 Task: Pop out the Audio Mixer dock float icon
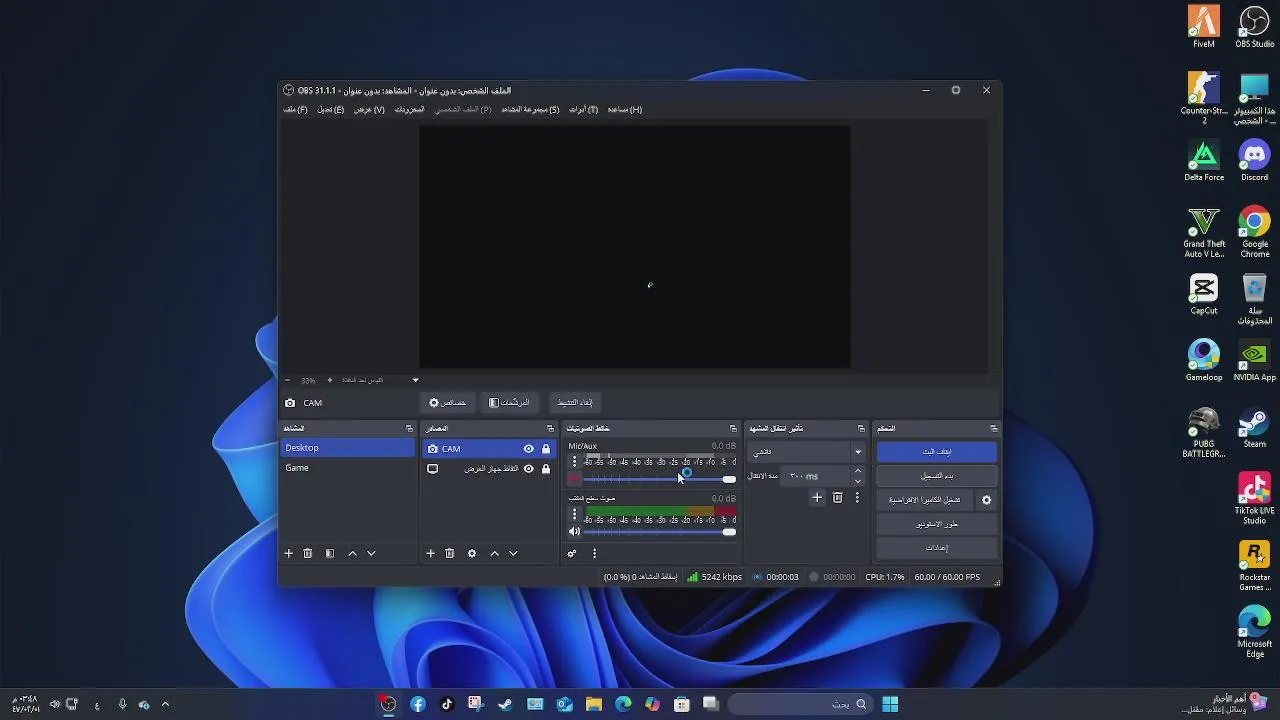point(733,428)
